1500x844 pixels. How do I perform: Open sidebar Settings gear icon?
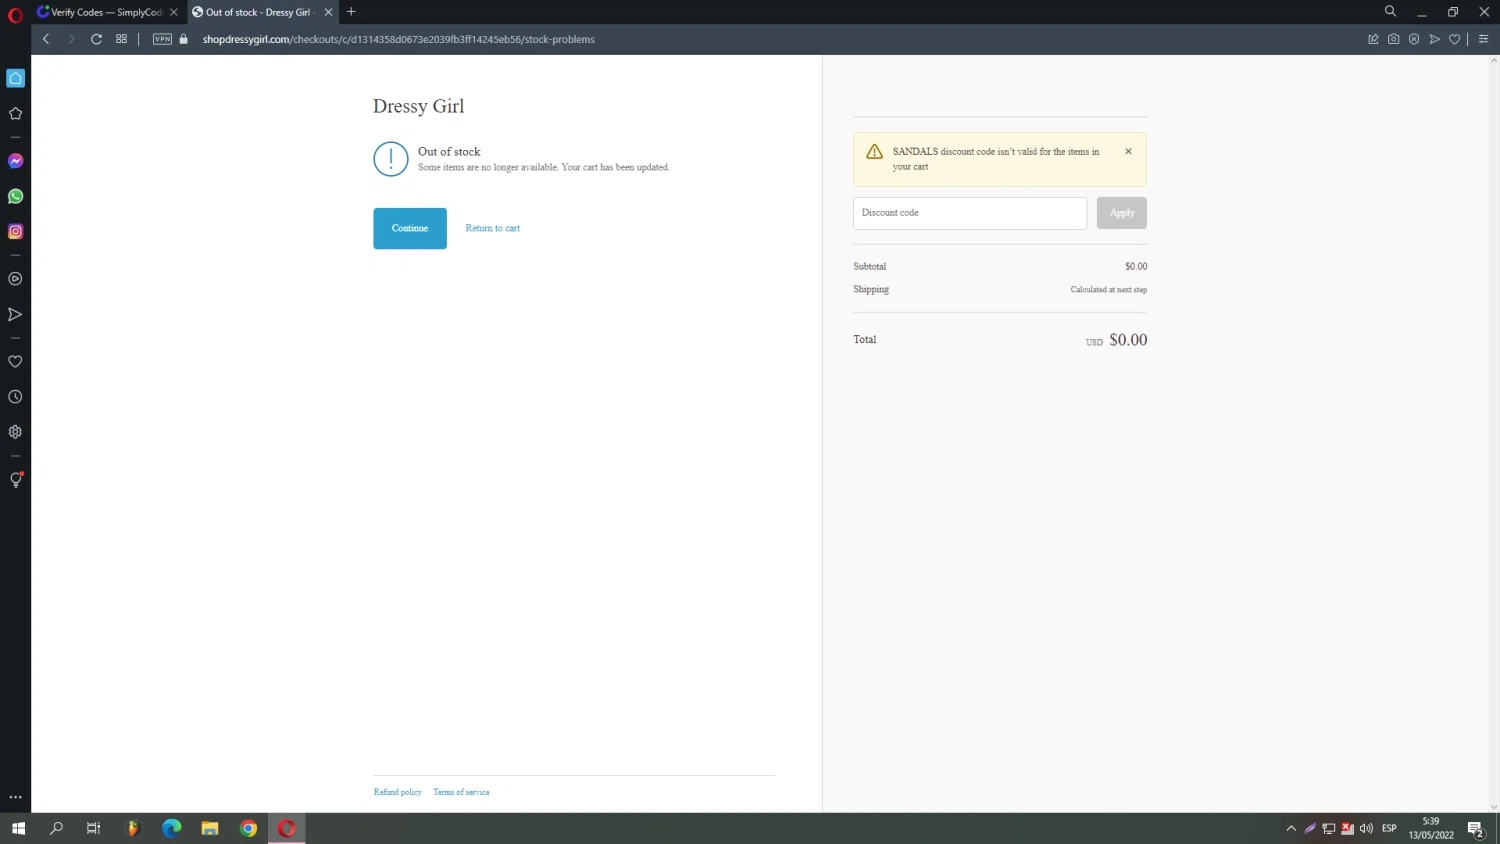15,432
